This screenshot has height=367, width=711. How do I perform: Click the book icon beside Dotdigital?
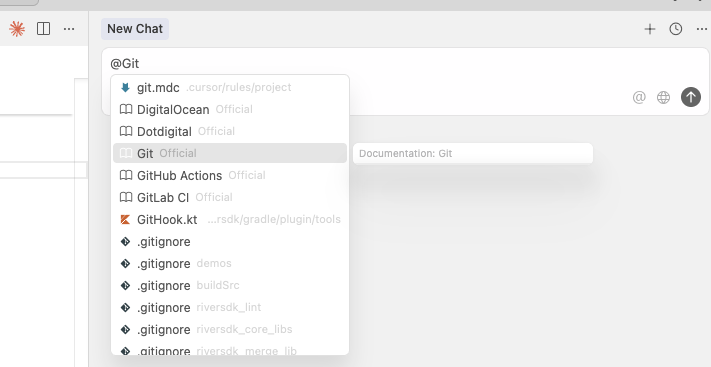[126, 132]
